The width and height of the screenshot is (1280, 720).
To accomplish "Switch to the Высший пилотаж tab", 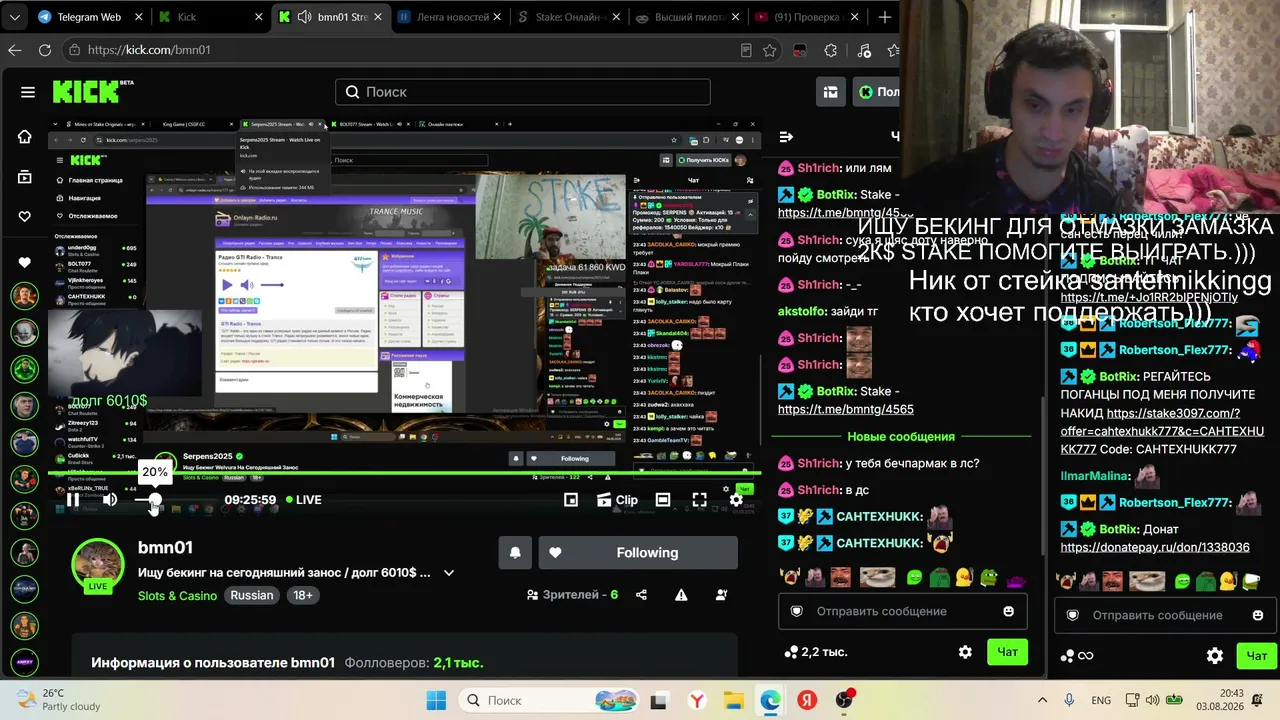I will coord(686,17).
